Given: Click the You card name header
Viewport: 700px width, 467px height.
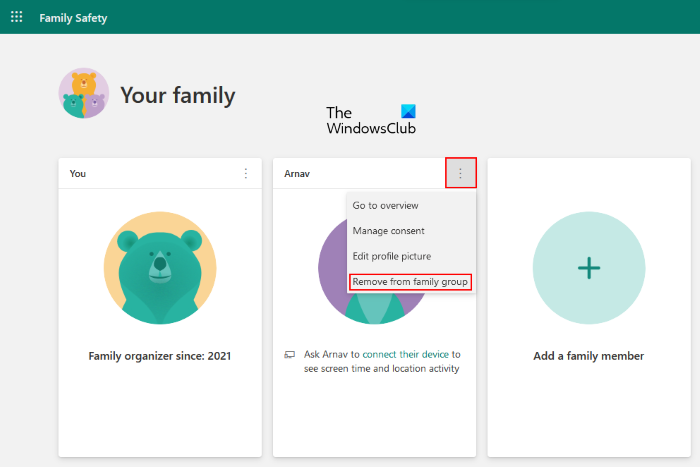Looking at the screenshot, I should tap(78, 174).
